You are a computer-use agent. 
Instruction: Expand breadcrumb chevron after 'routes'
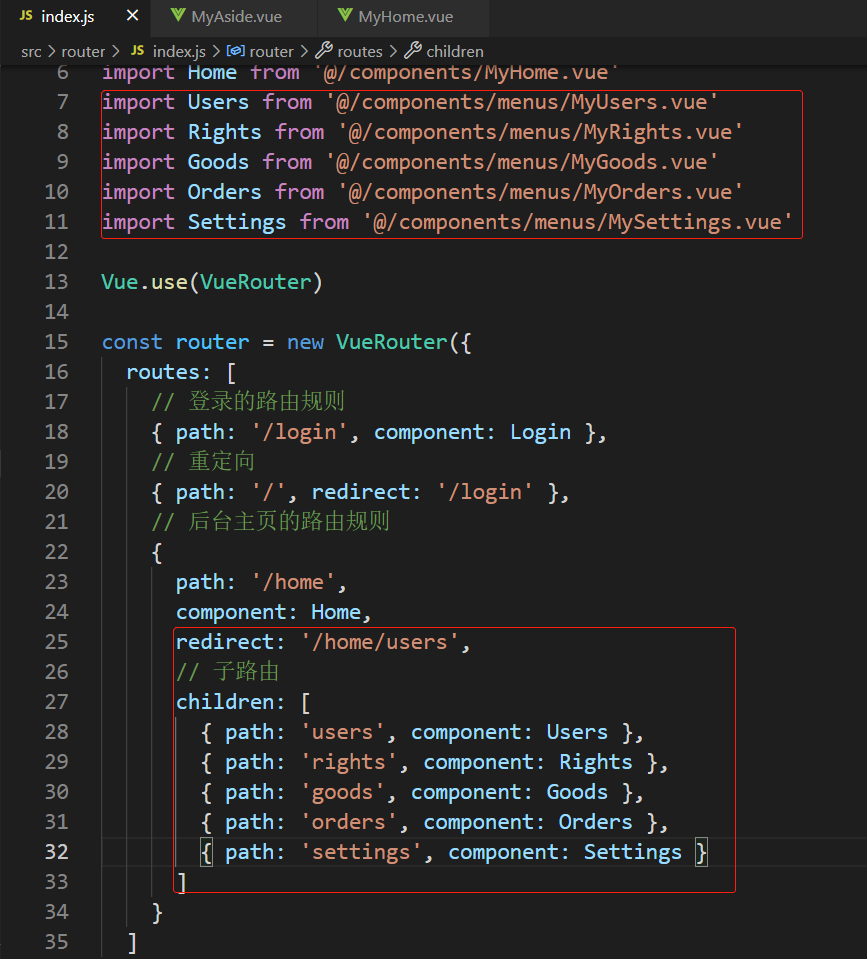tap(393, 51)
